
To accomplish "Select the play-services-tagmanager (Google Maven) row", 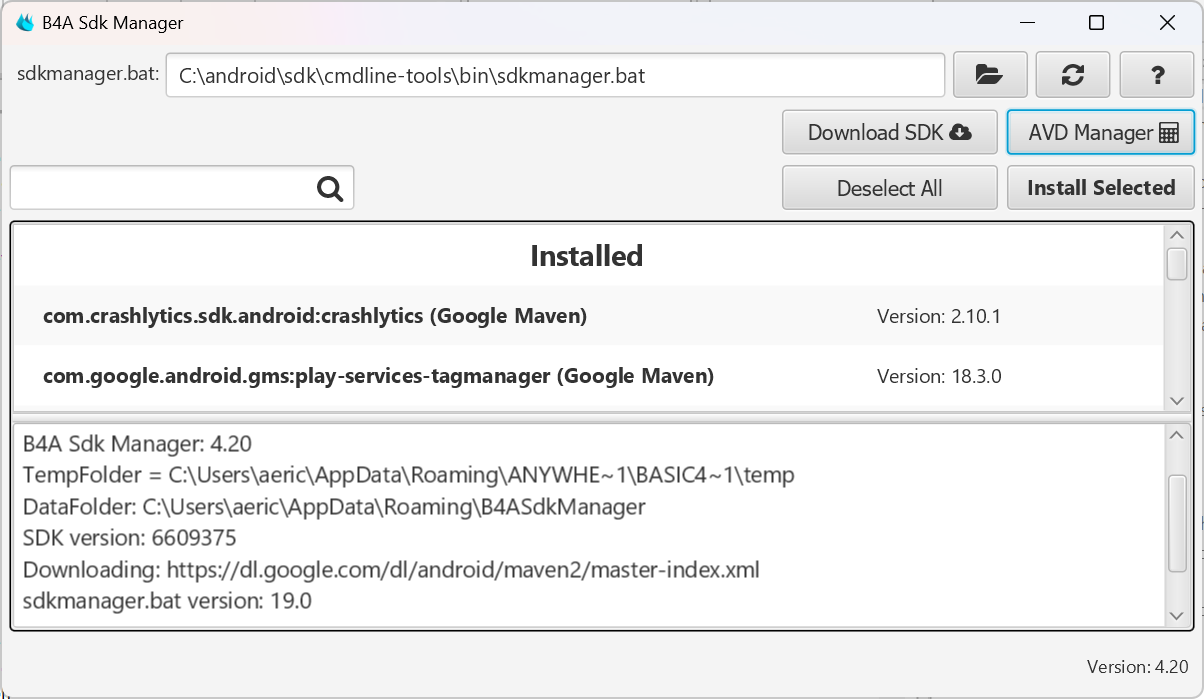I will pyautogui.click(x=588, y=376).
